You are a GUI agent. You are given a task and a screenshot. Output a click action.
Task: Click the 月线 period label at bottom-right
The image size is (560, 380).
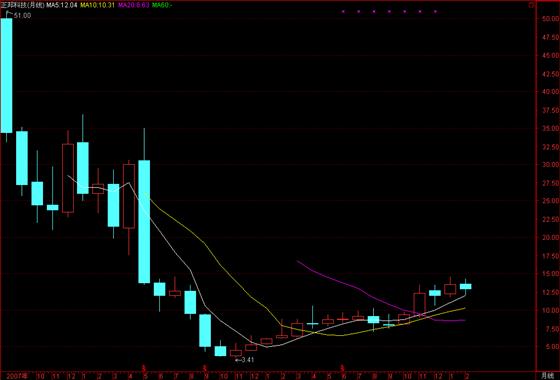point(547,376)
